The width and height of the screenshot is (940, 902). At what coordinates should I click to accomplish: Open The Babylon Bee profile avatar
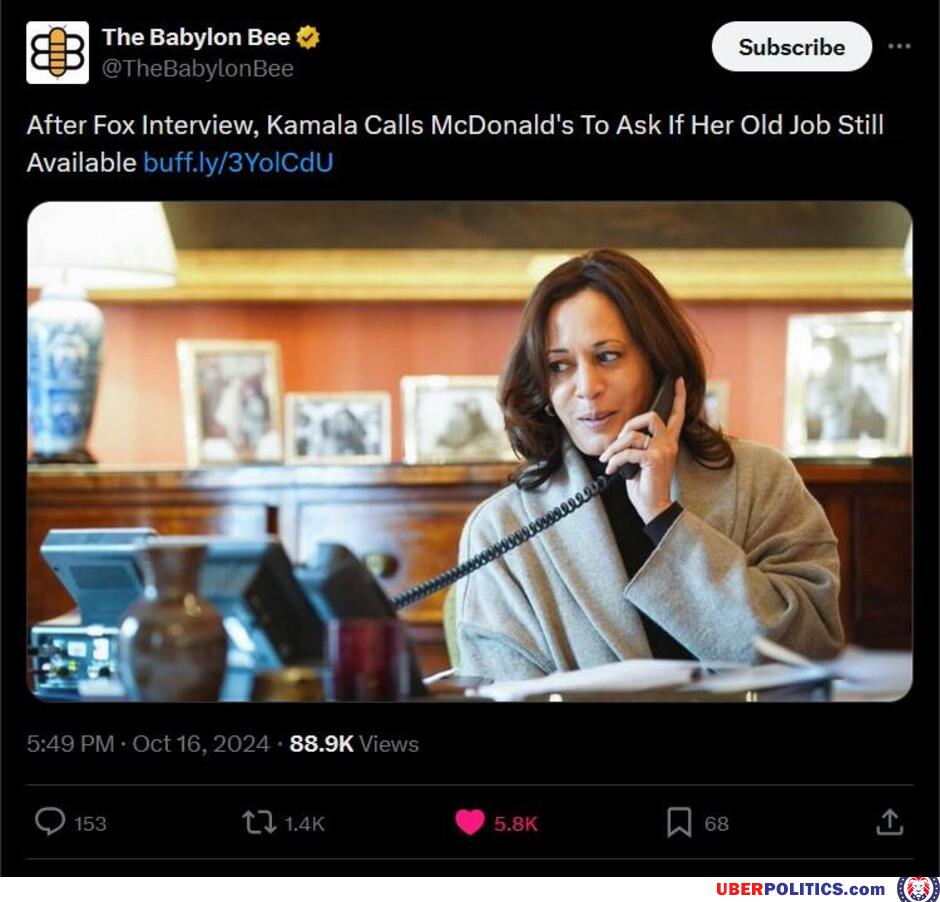point(57,52)
